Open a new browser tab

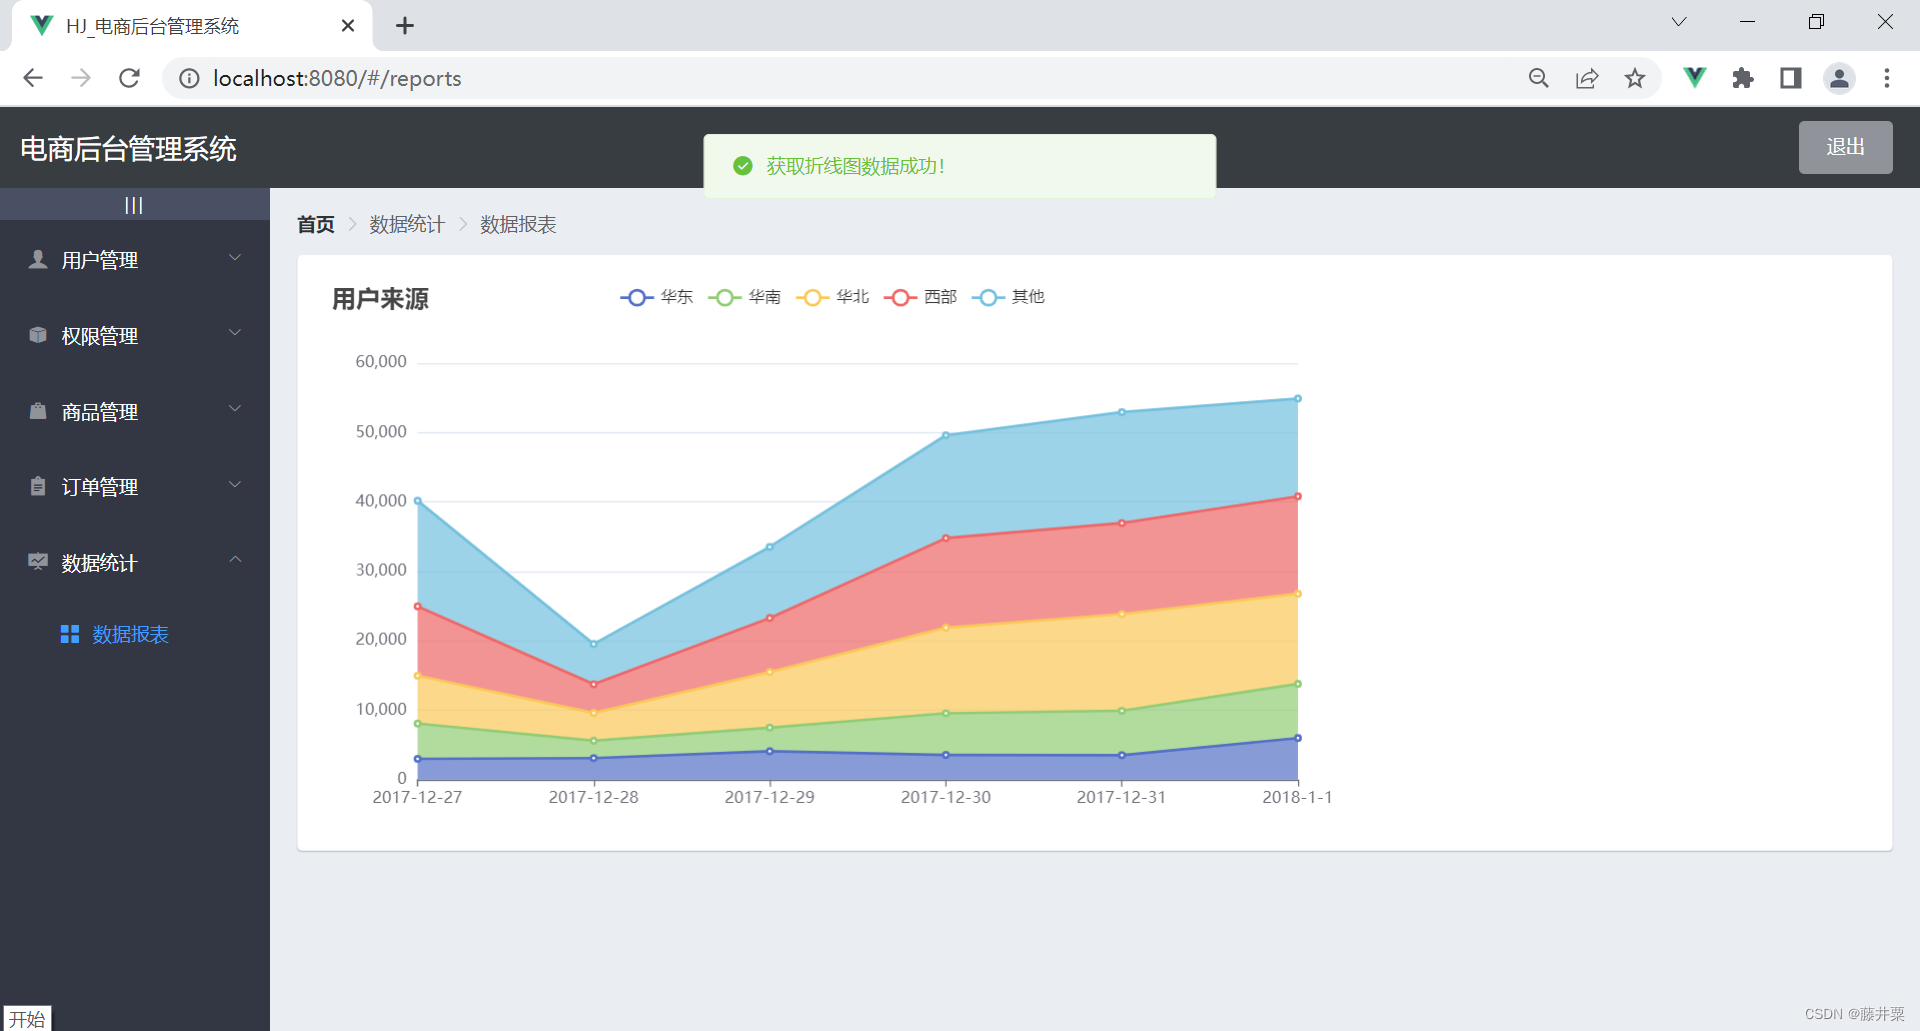tap(405, 26)
